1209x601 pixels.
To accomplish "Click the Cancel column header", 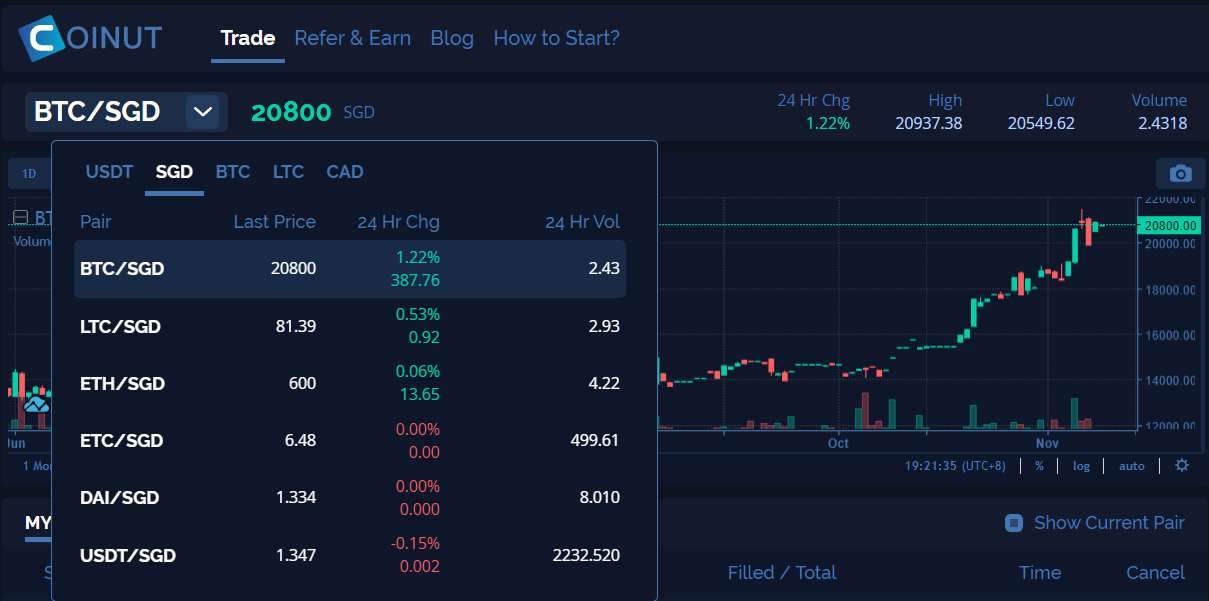I will [1156, 573].
